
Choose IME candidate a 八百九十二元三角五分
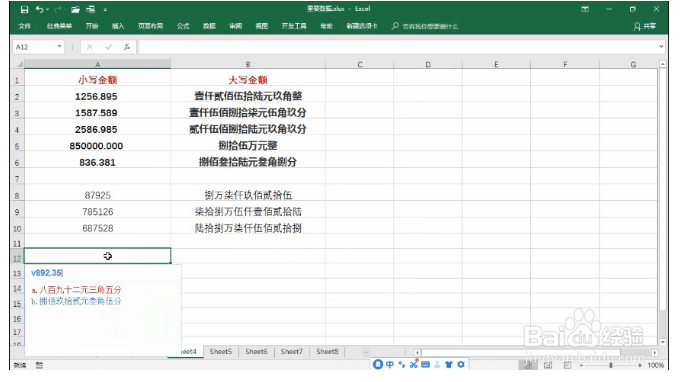click(76, 290)
